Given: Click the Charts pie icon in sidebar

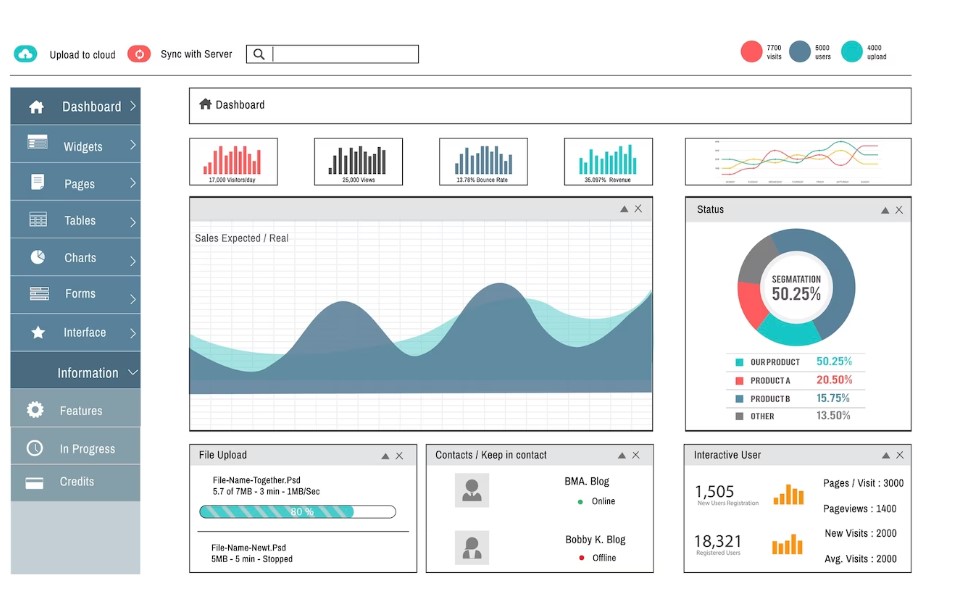Looking at the screenshot, I should 38,257.
